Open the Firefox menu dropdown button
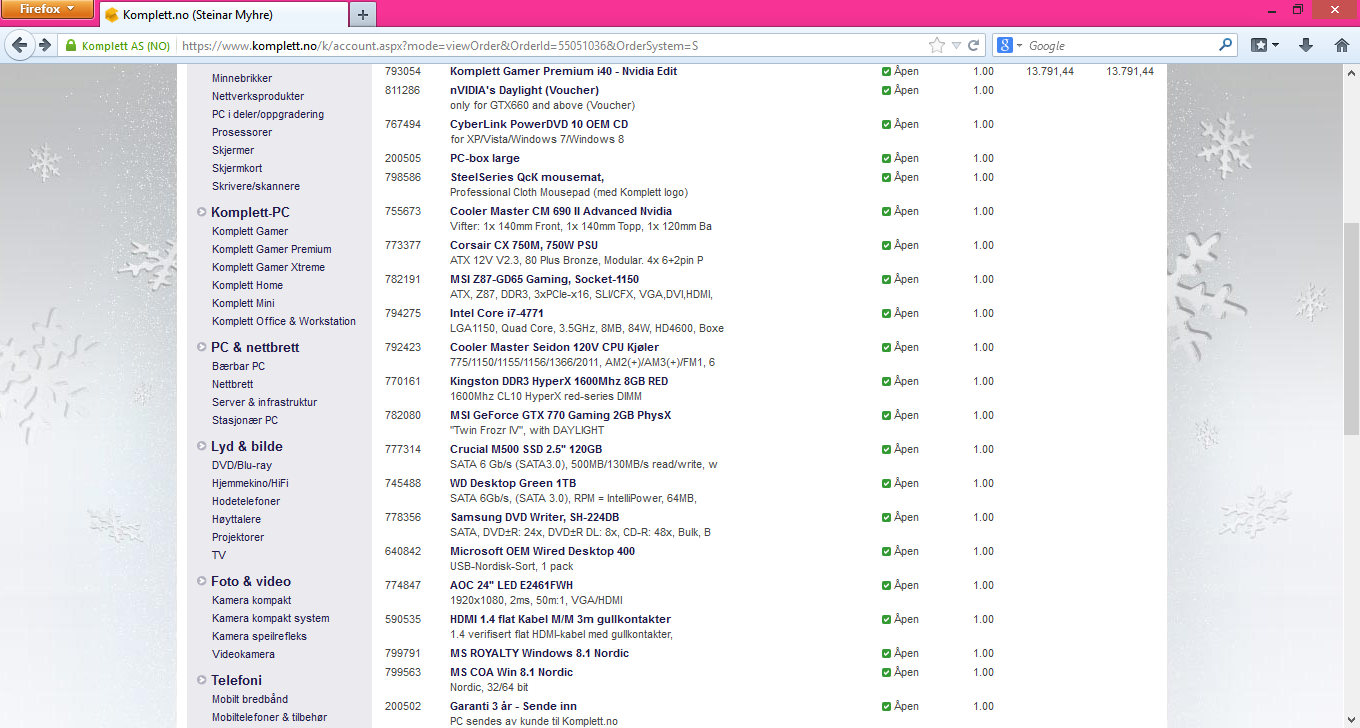Viewport: 1360px width, 728px height. coord(48,10)
